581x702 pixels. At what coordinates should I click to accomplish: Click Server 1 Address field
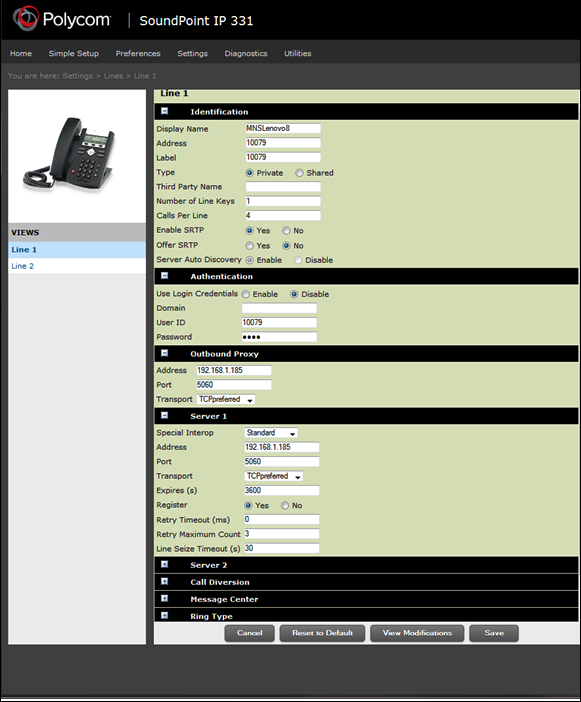click(282, 447)
